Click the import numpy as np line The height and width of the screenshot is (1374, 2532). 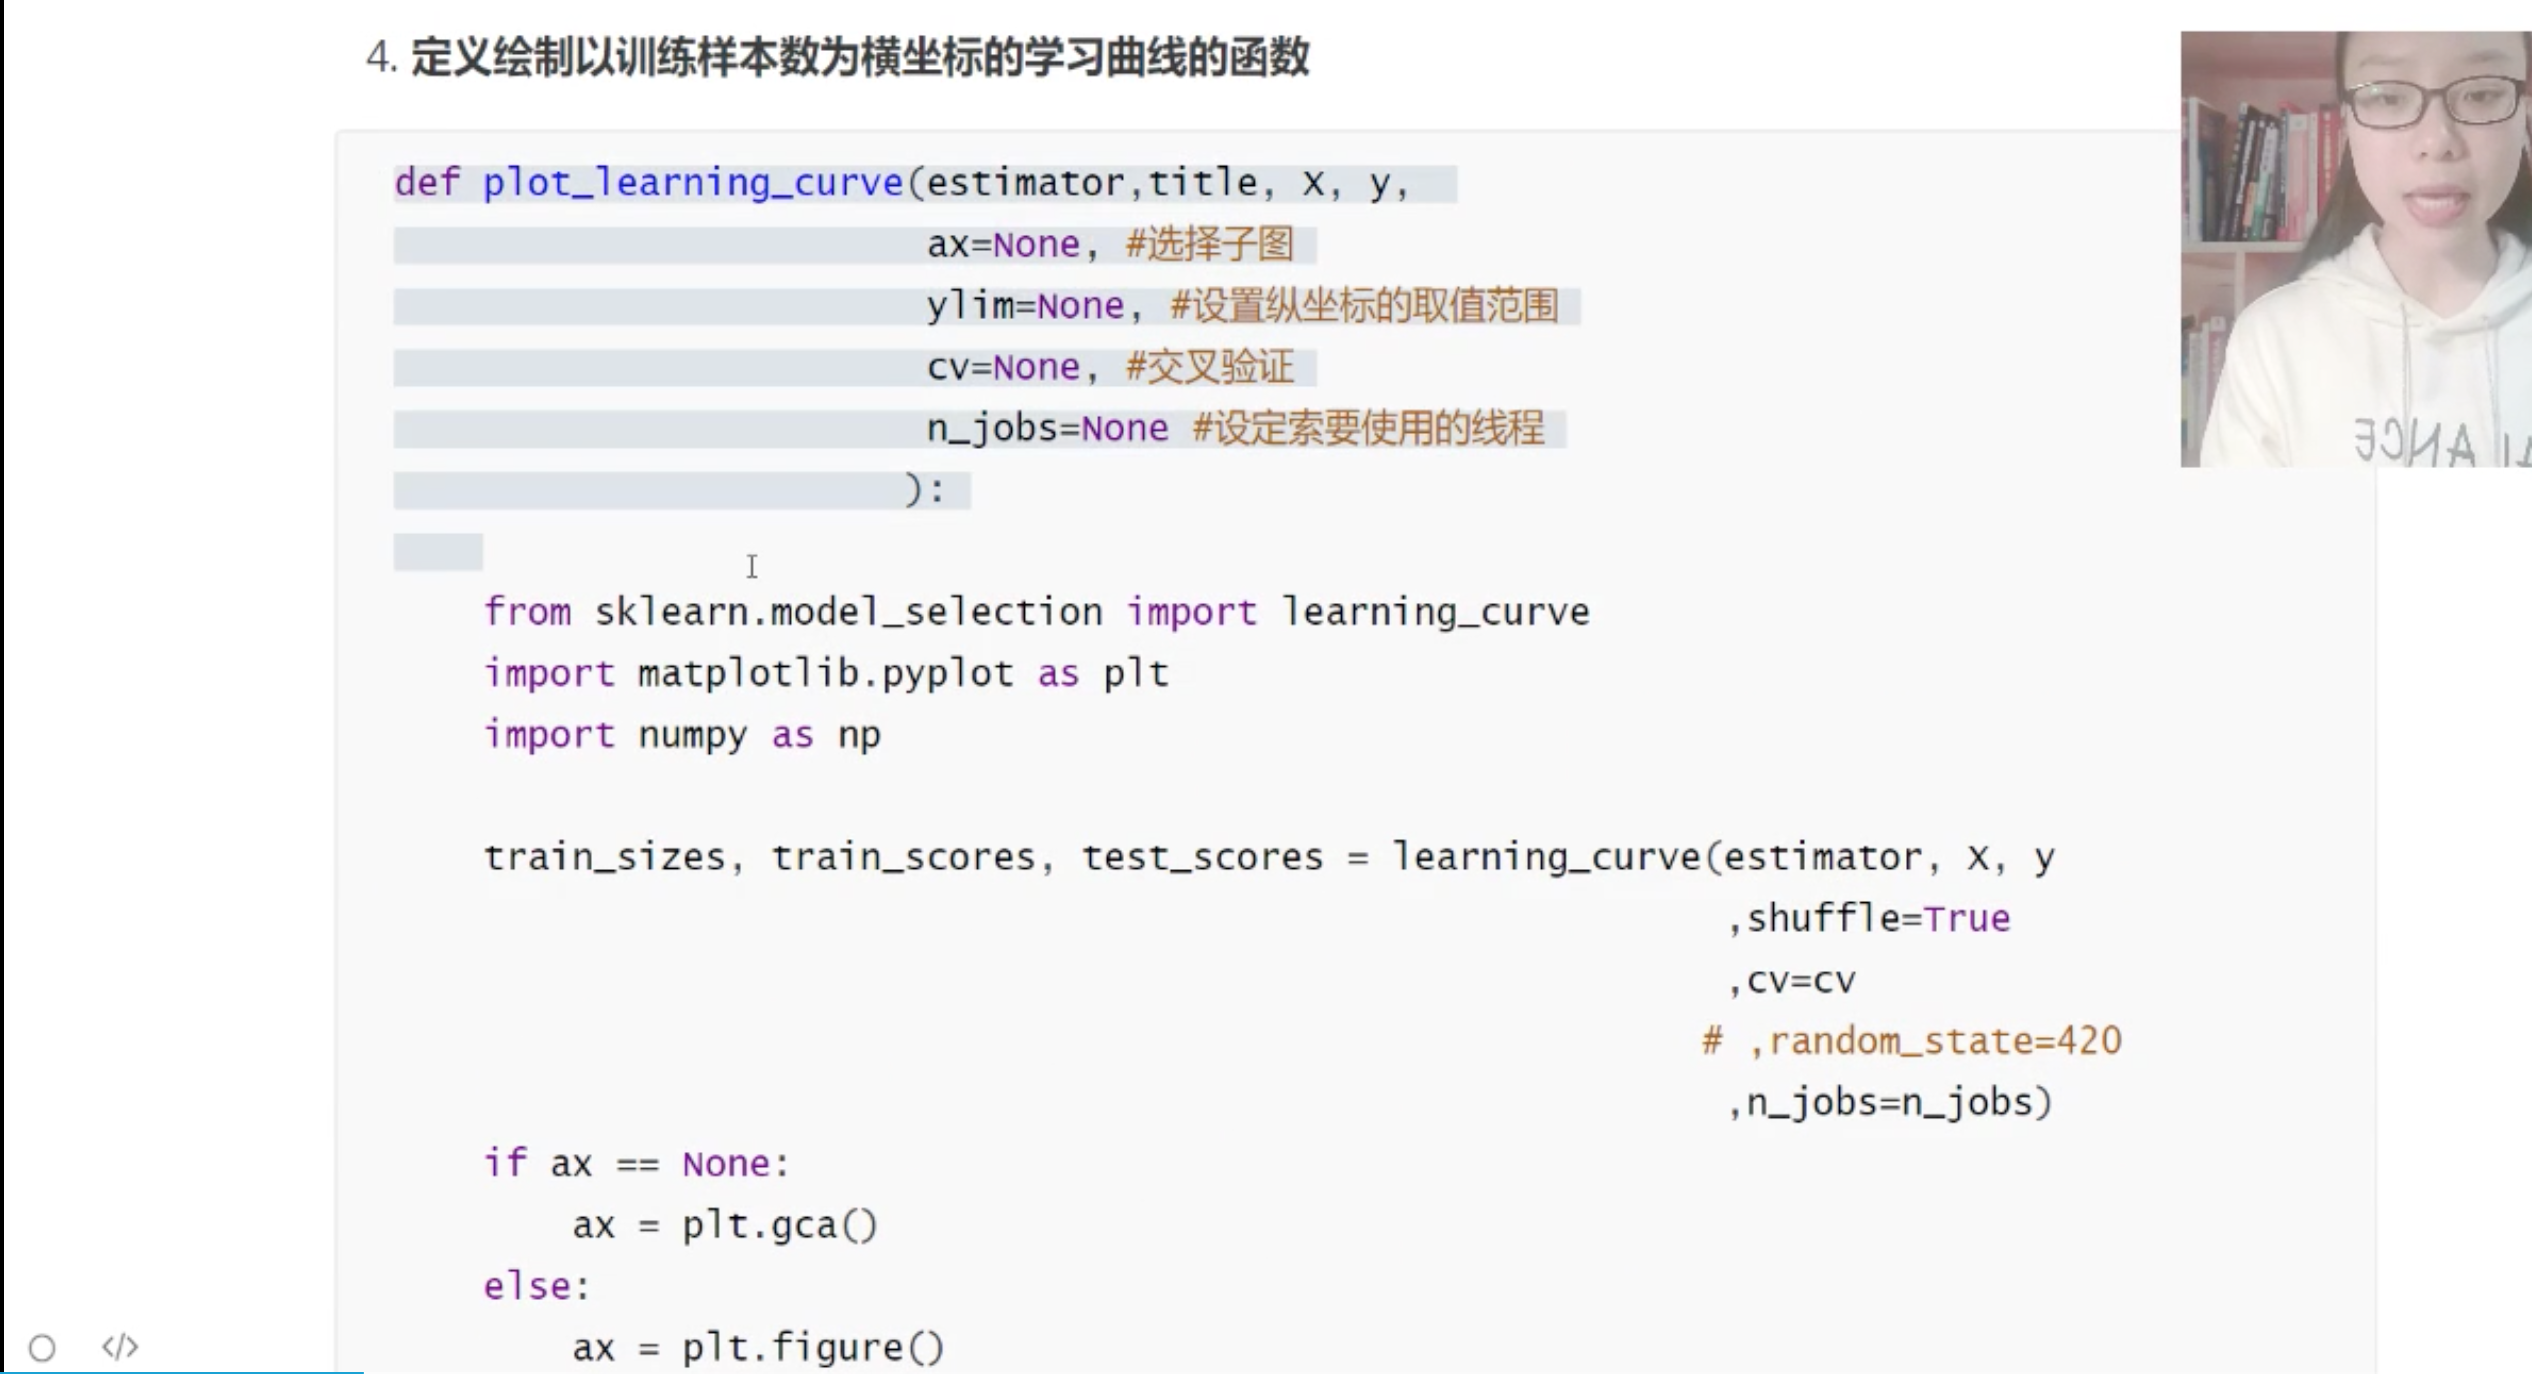tap(682, 735)
